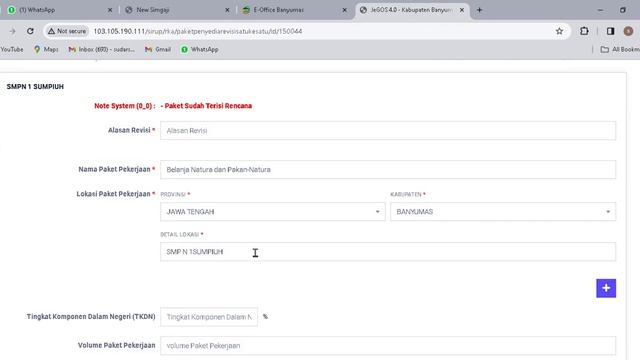Add another location with plus button

[x=606, y=288]
